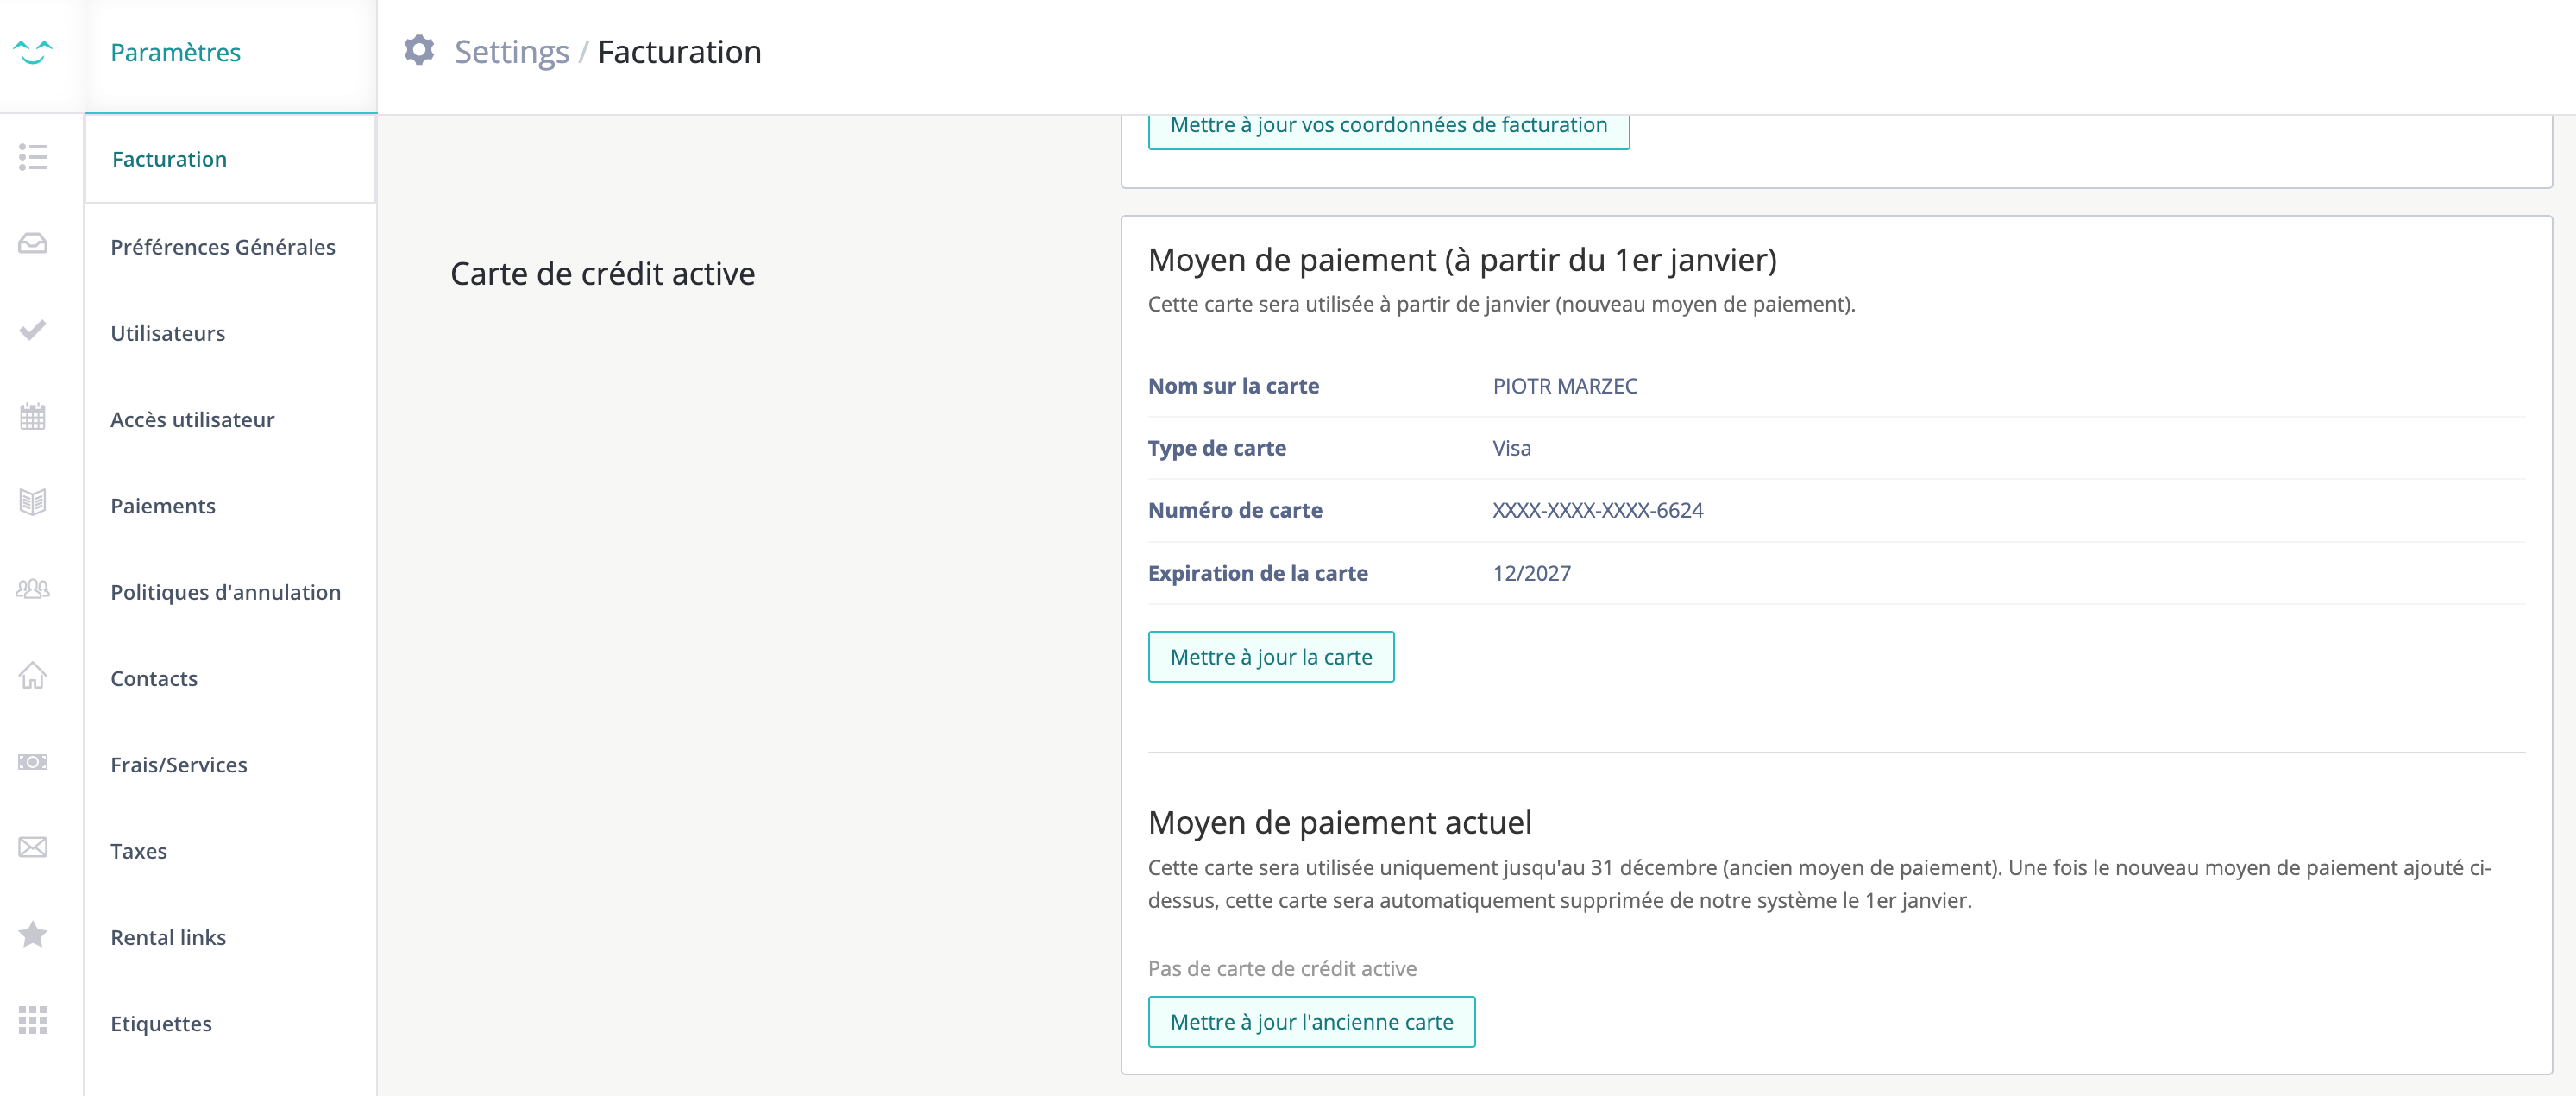Open the list icon in sidebar
The width and height of the screenshot is (2576, 1096).
tap(32, 157)
